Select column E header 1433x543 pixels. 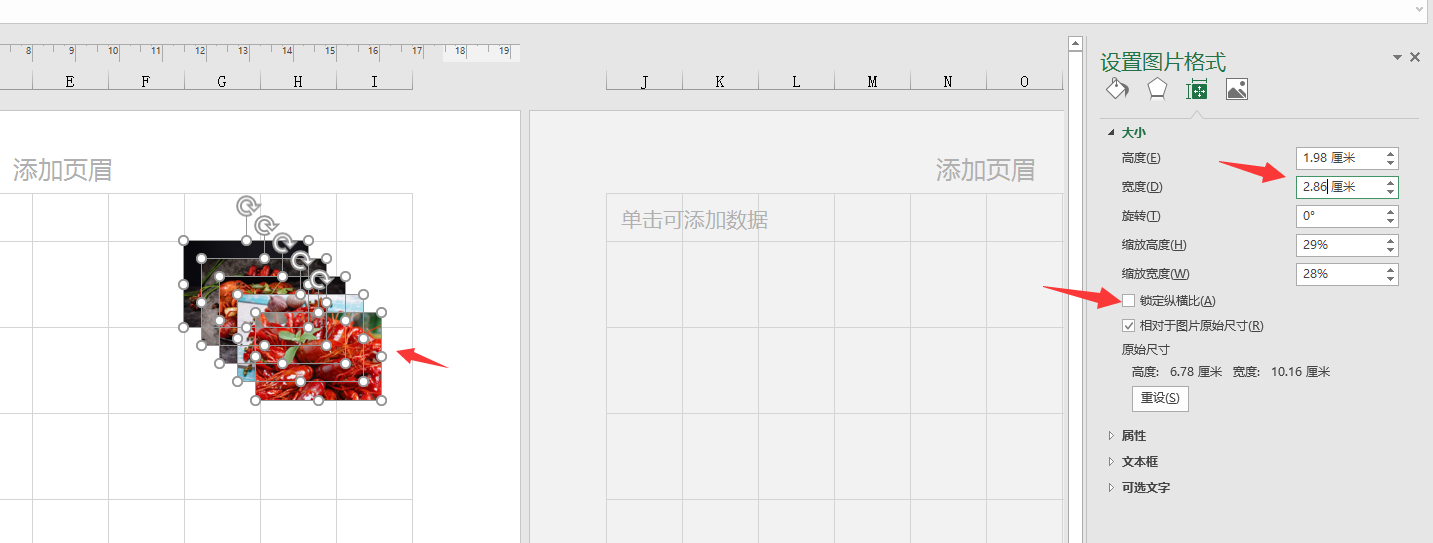70,81
